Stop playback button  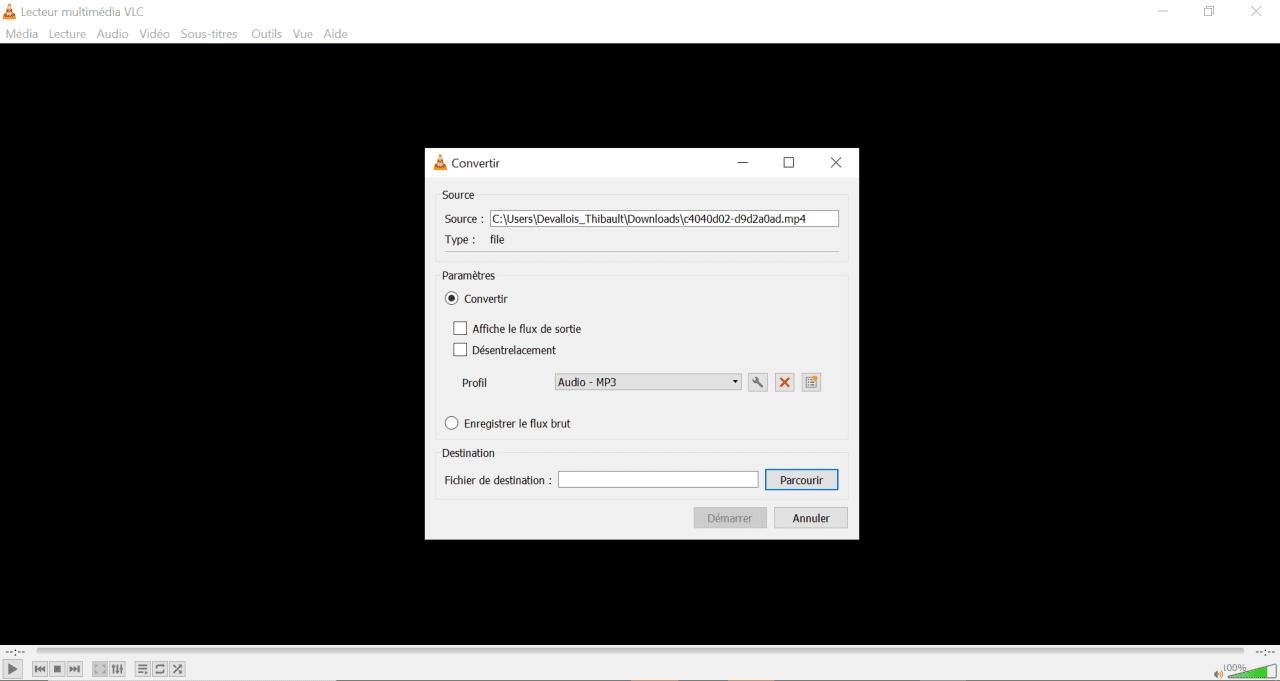57,669
